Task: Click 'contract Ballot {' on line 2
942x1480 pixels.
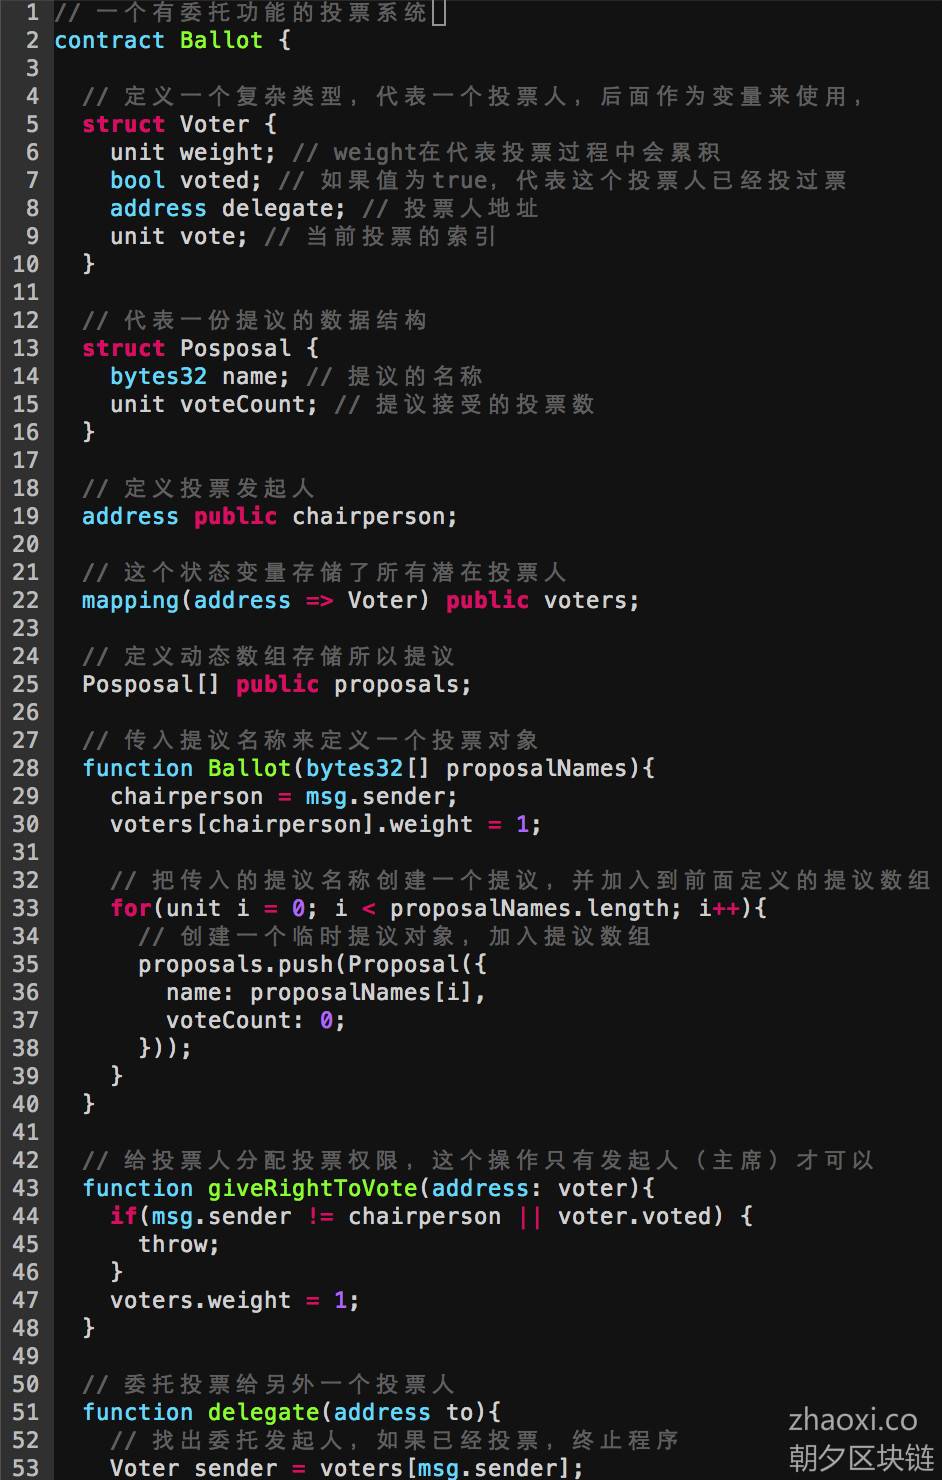Action: (173, 40)
